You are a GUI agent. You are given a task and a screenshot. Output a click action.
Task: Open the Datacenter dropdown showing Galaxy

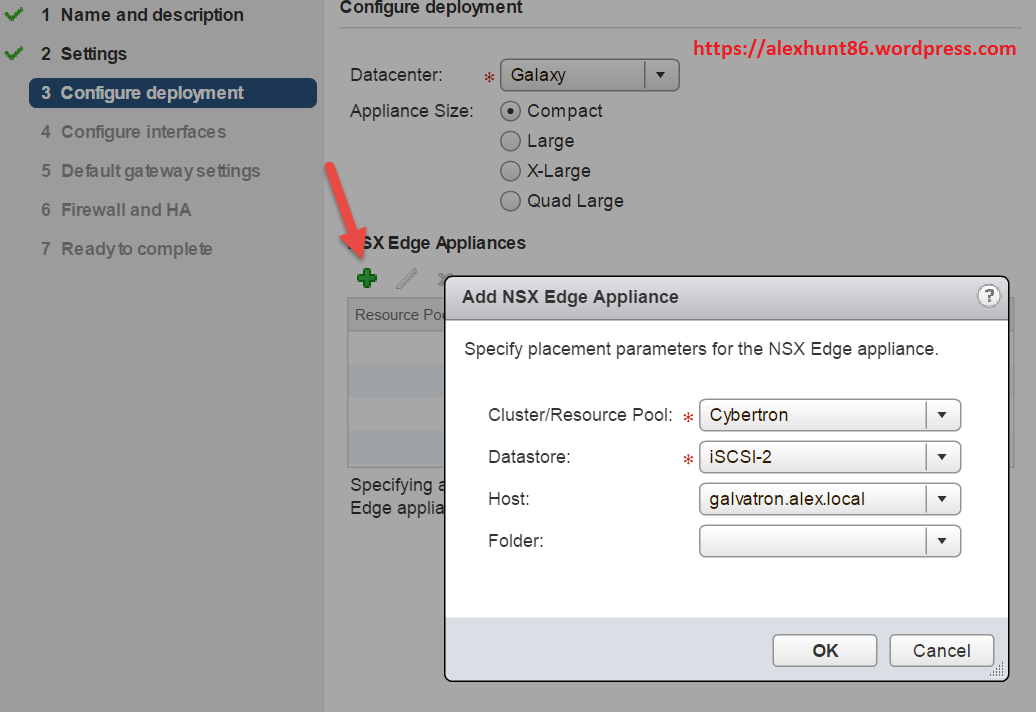tap(662, 75)
